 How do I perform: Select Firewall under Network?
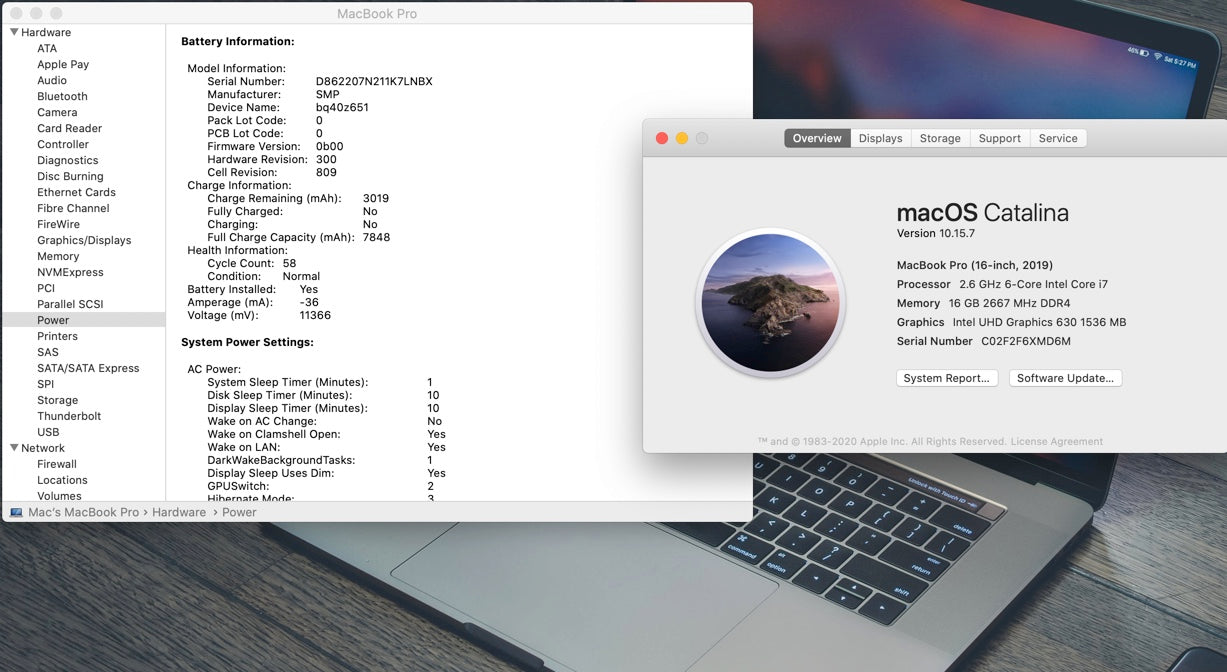57,464
